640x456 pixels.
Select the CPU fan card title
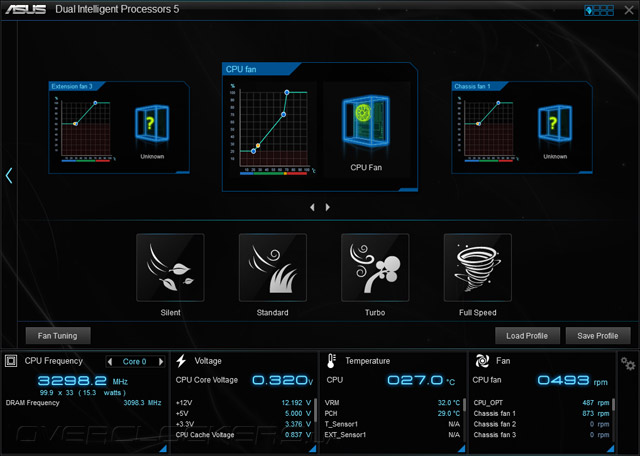[x=241, y=69]
